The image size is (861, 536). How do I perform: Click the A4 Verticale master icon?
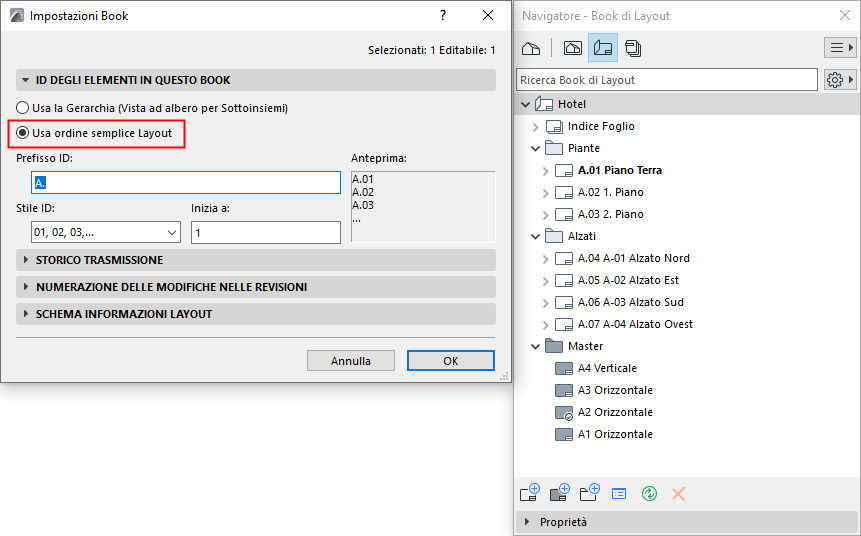(x=564, y=368)
